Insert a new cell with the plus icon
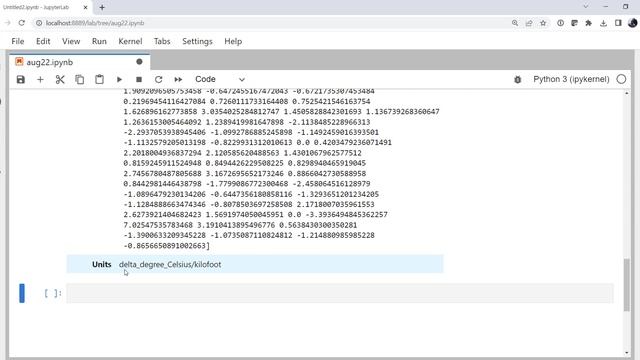 40,80
